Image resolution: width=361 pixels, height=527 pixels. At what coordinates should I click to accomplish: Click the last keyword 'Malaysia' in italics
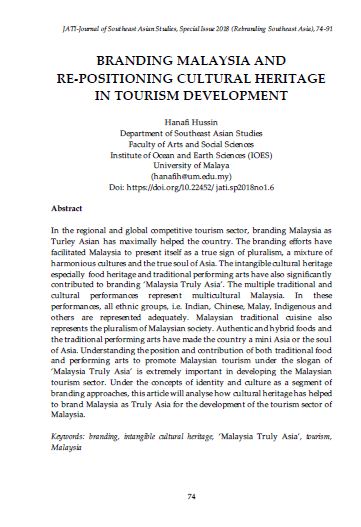click(66, 447)
